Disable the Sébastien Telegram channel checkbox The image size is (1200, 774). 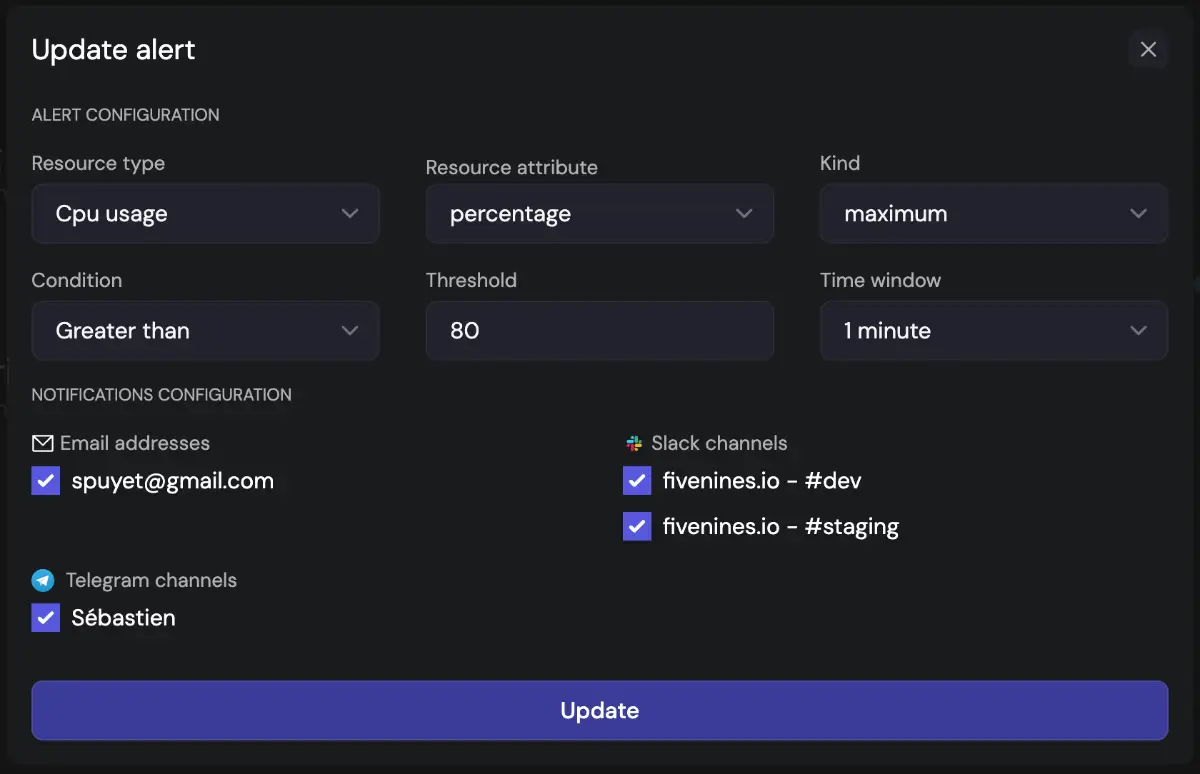[x=45, y=618]
